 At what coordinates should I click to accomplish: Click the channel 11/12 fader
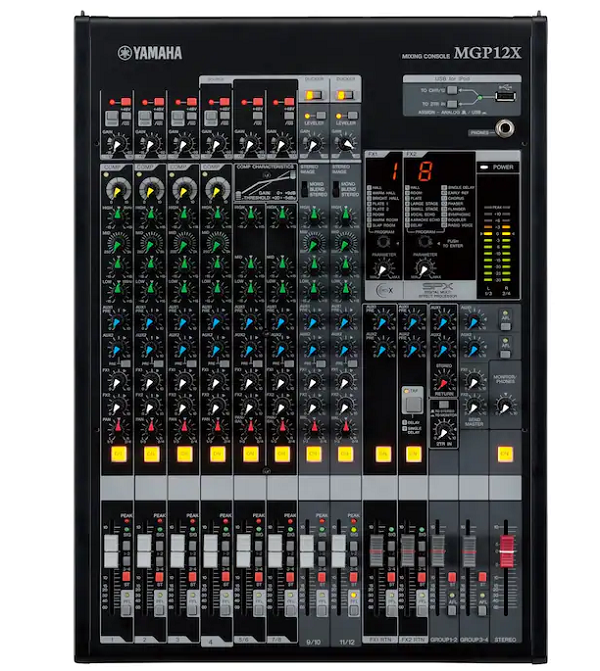tap(339, 551)
